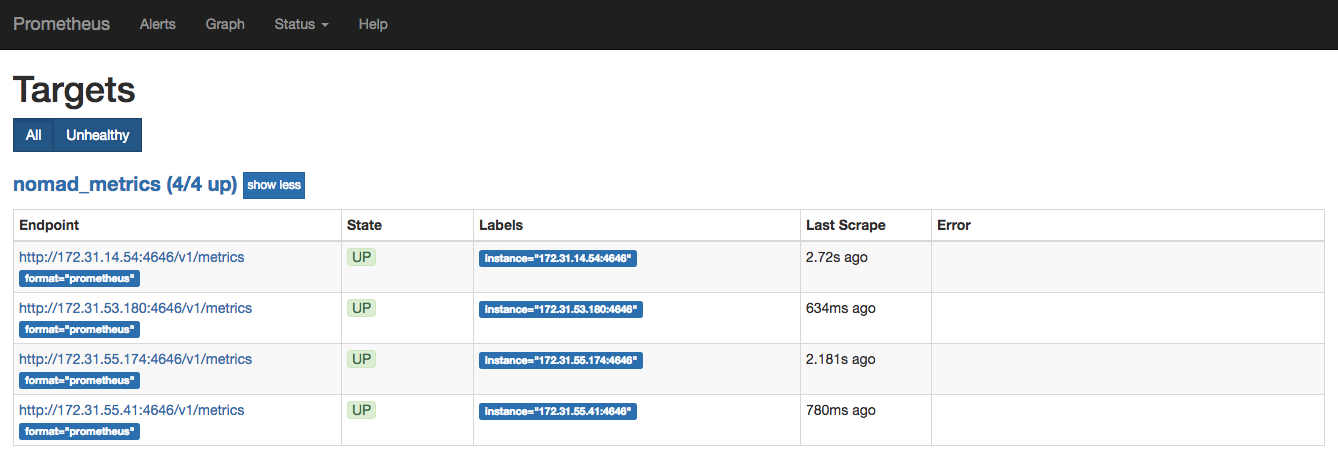Screen dimensions: 1338x462
Task: Click the instance="172.31.55.41:4646" label badge
Action: 557,411
